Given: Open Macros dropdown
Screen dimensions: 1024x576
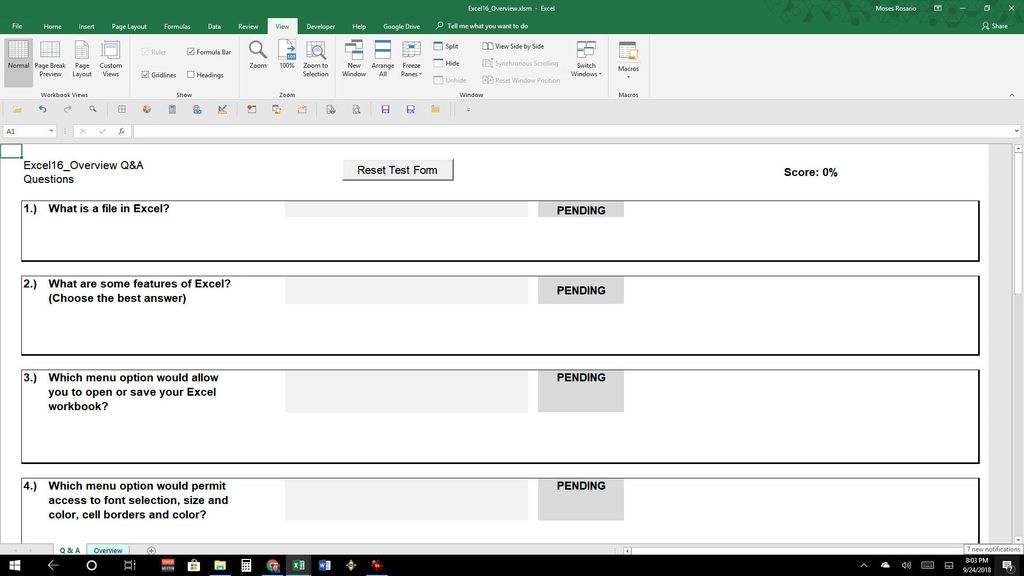Looking at the screenshot, I should click(628, 72).
